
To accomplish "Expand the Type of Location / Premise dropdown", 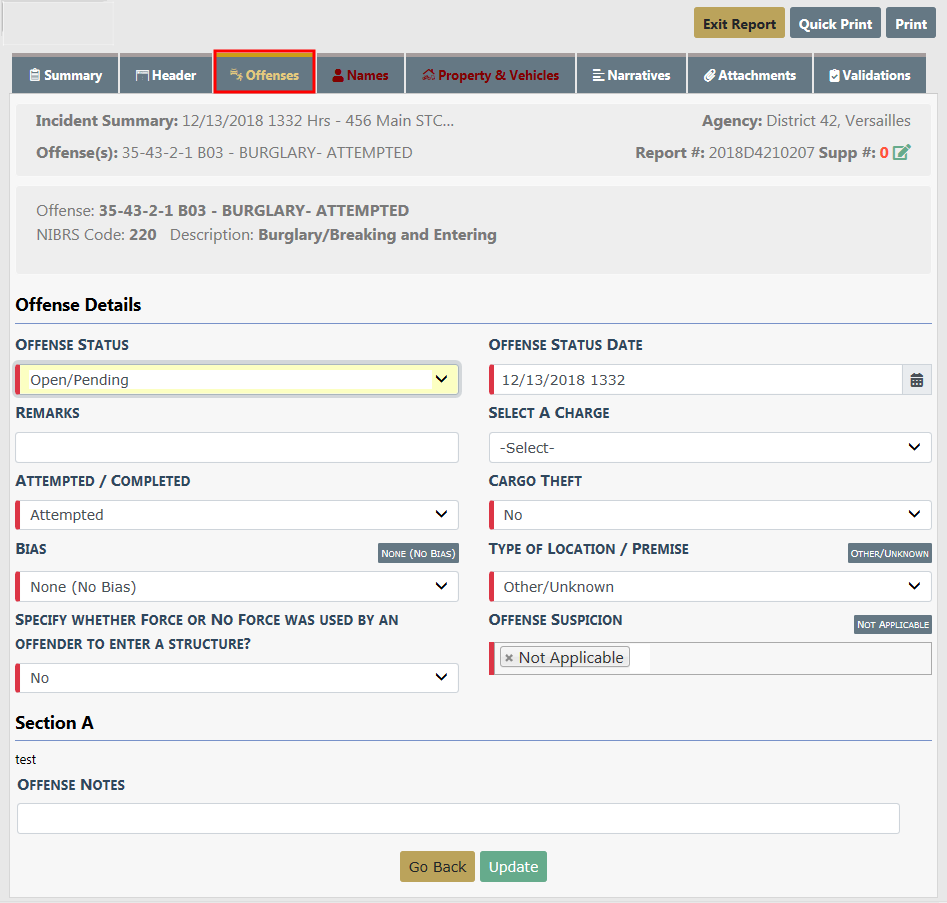I will pos(710,587).
